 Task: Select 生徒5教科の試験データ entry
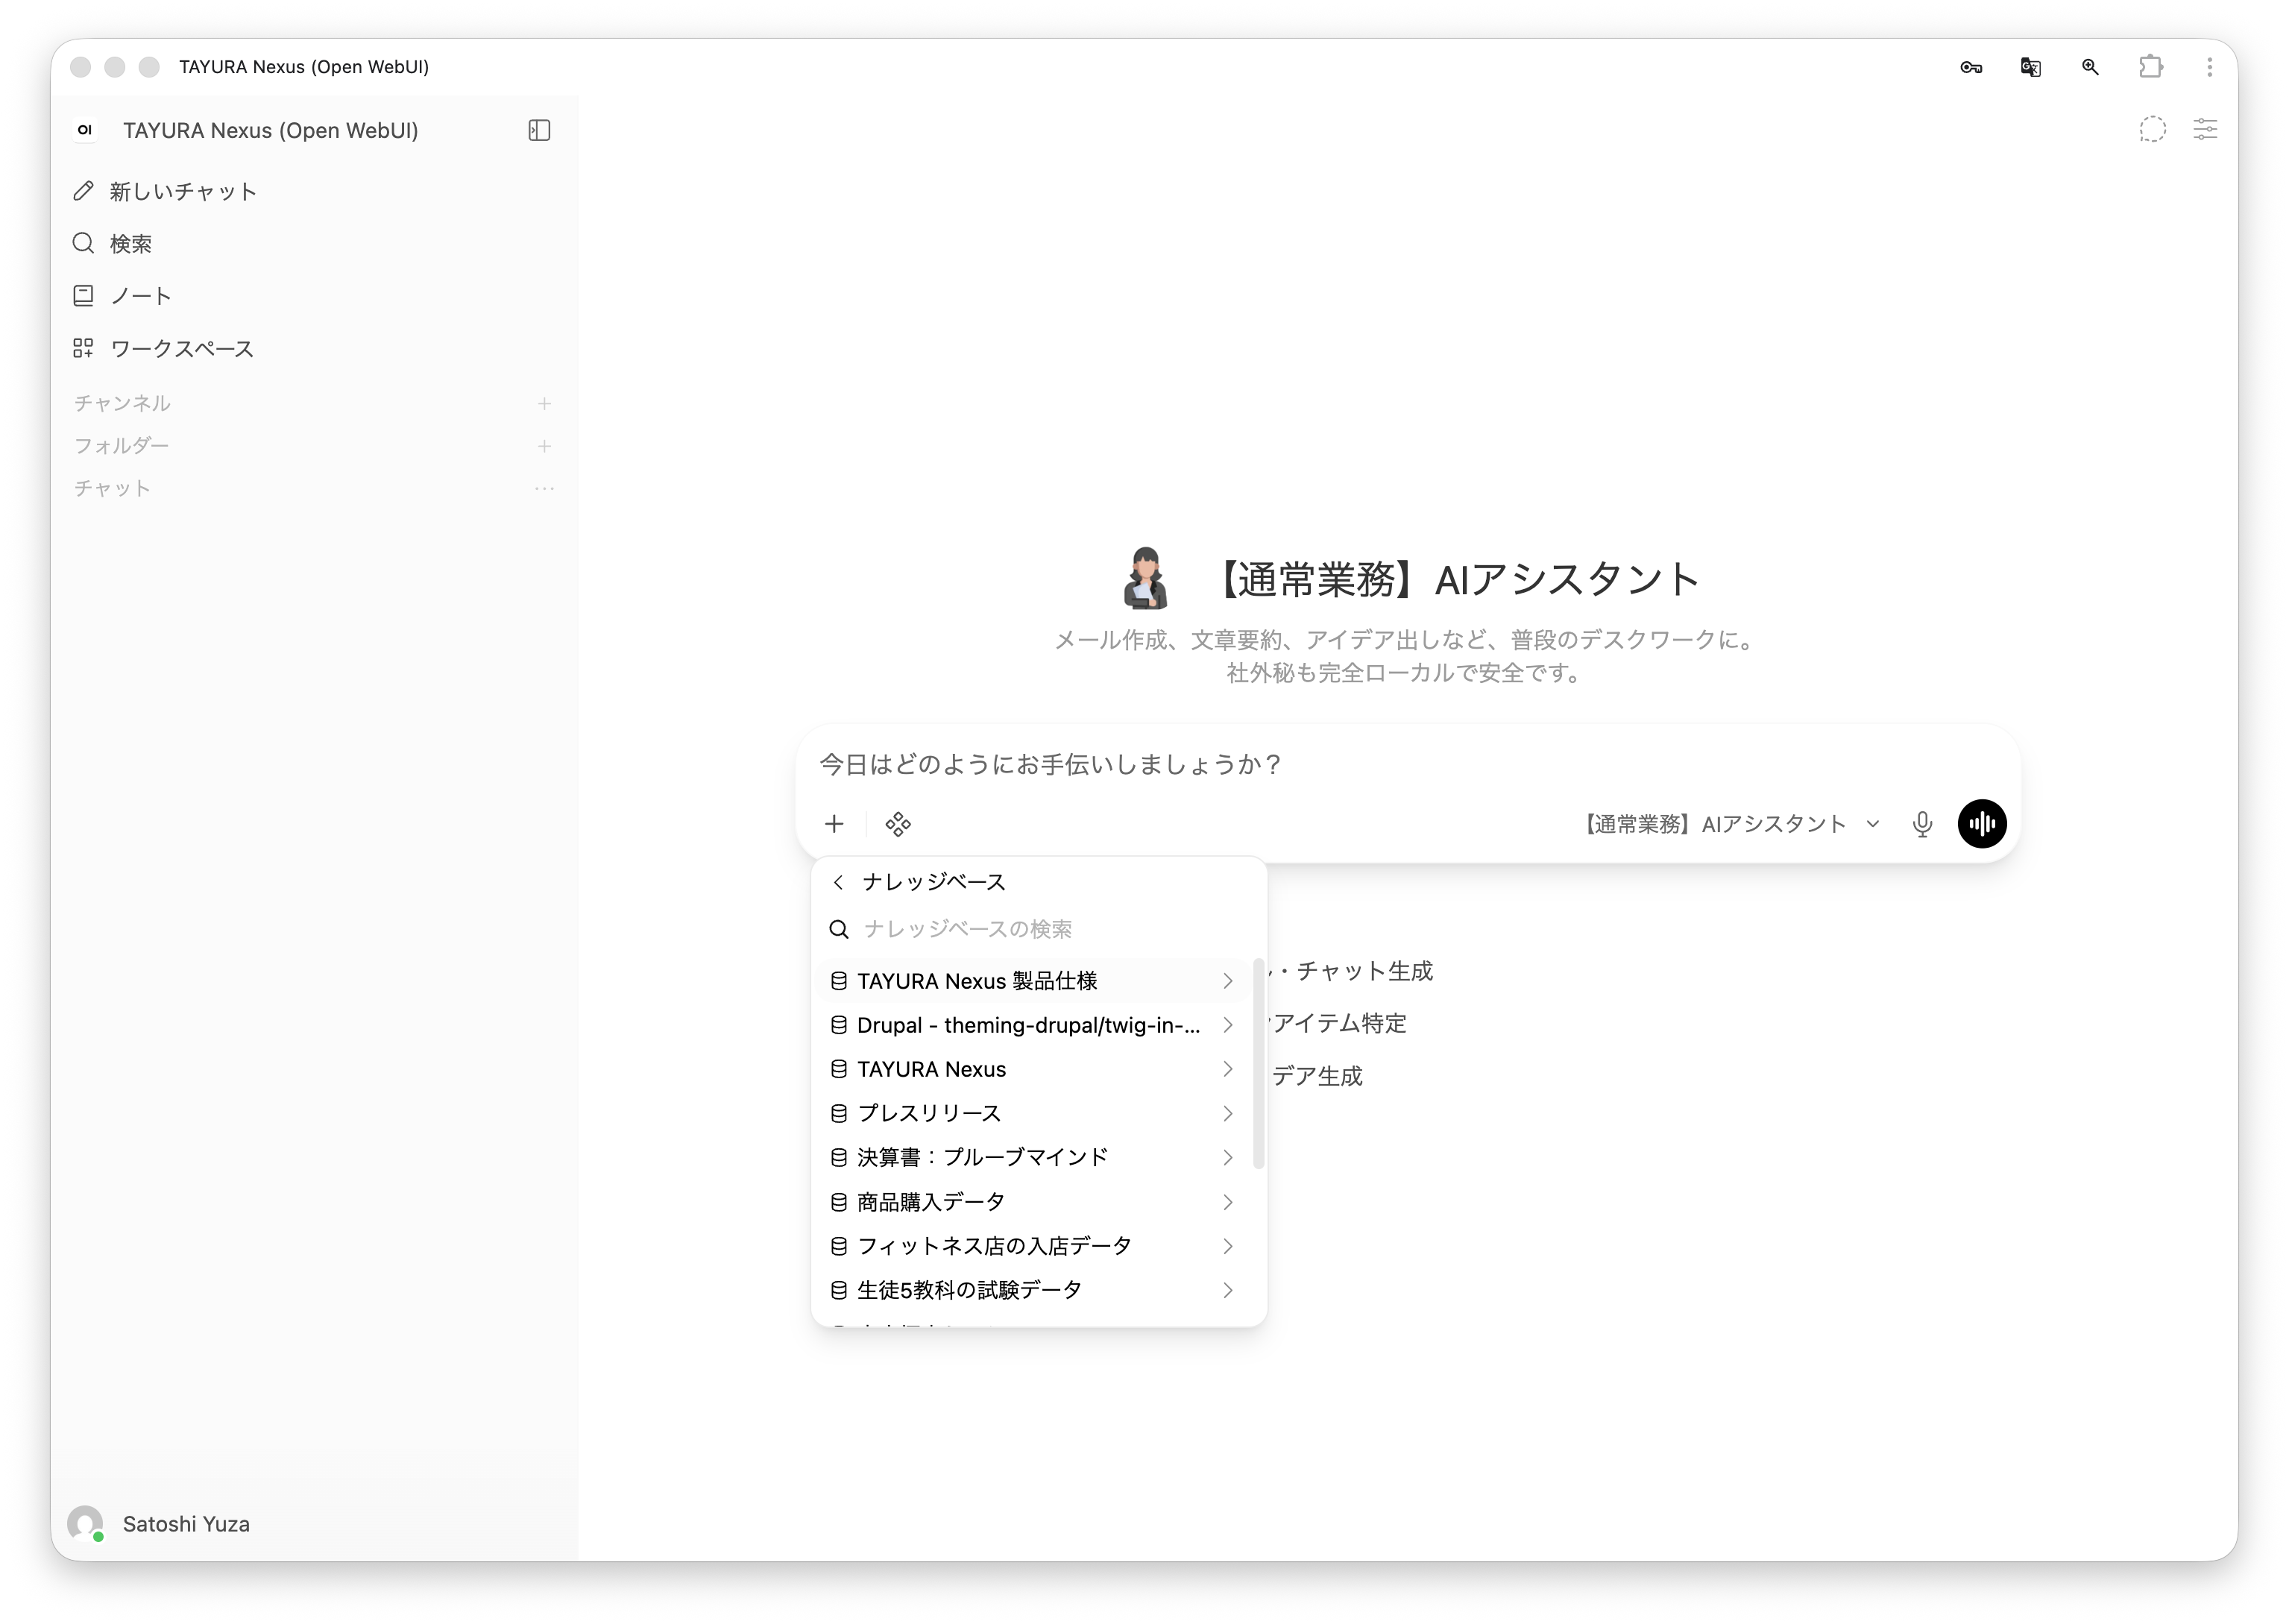[1033, 1290]
